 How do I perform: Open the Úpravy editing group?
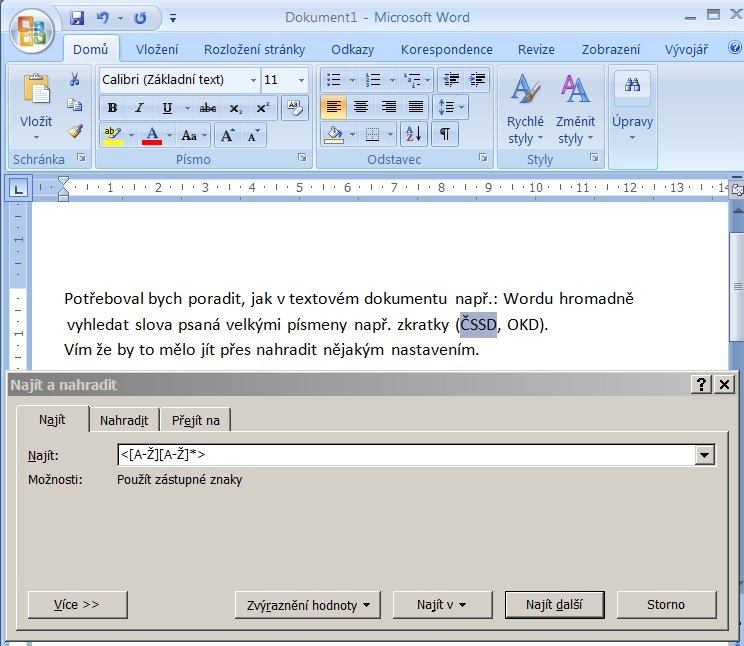tap(632, 109)
